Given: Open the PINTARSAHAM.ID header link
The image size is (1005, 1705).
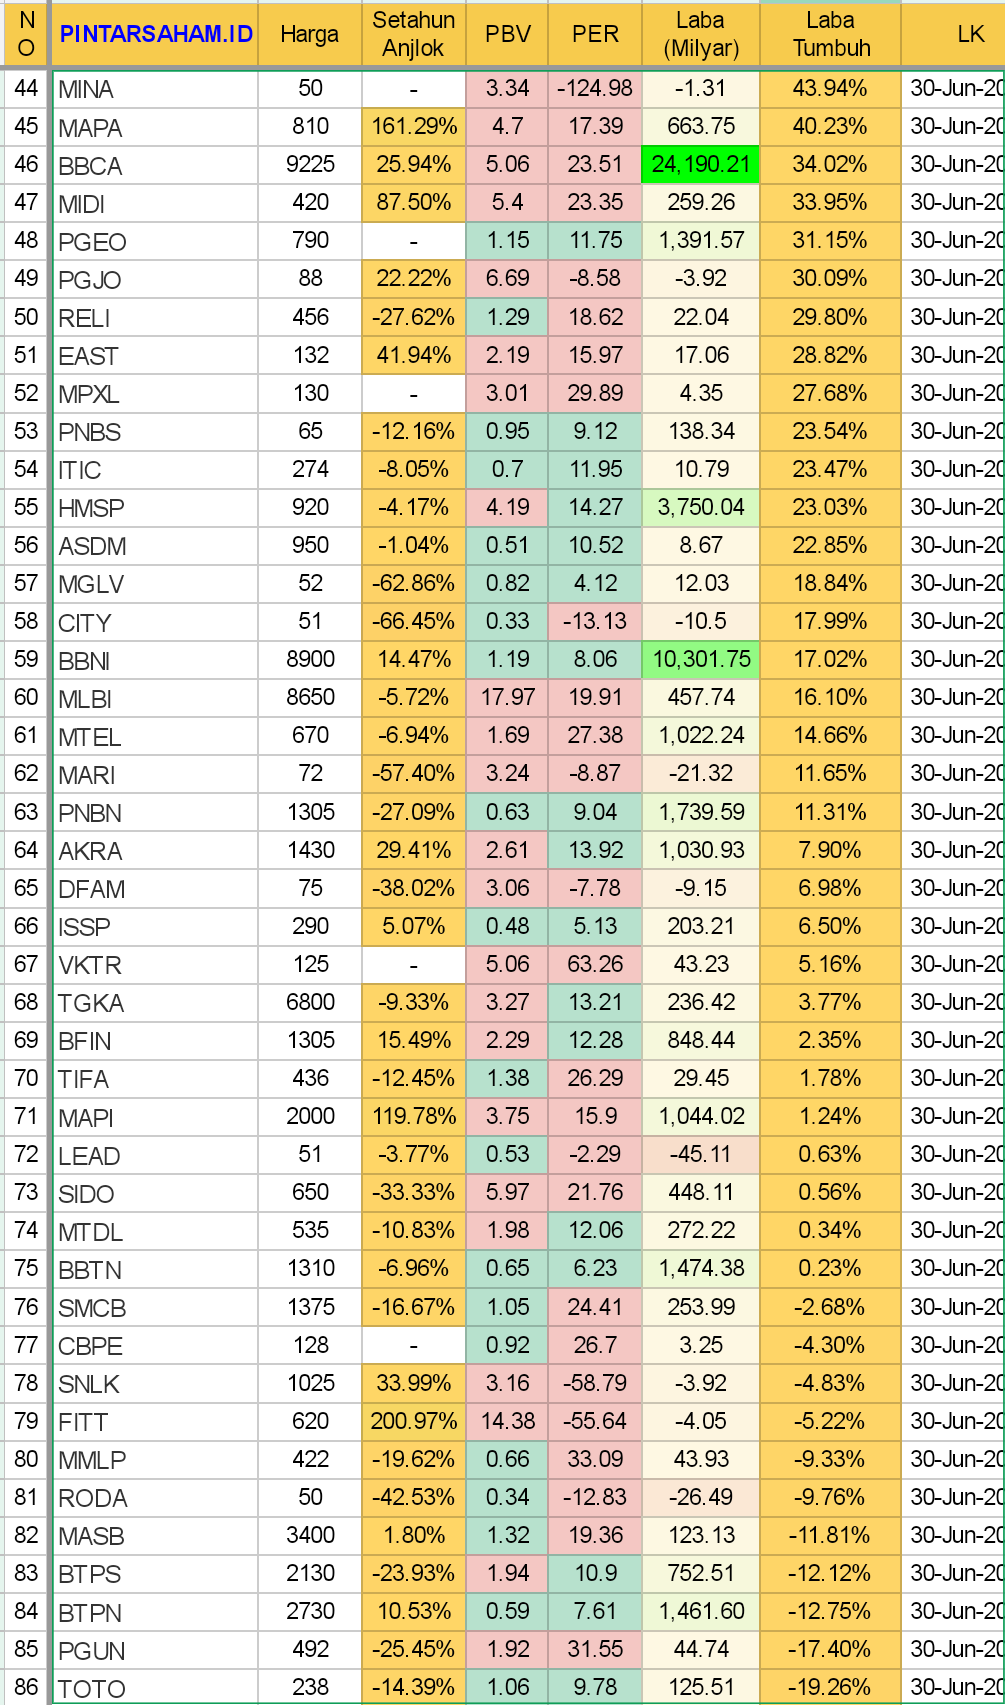Looking at the screenshot, I should tap(156, 34).
